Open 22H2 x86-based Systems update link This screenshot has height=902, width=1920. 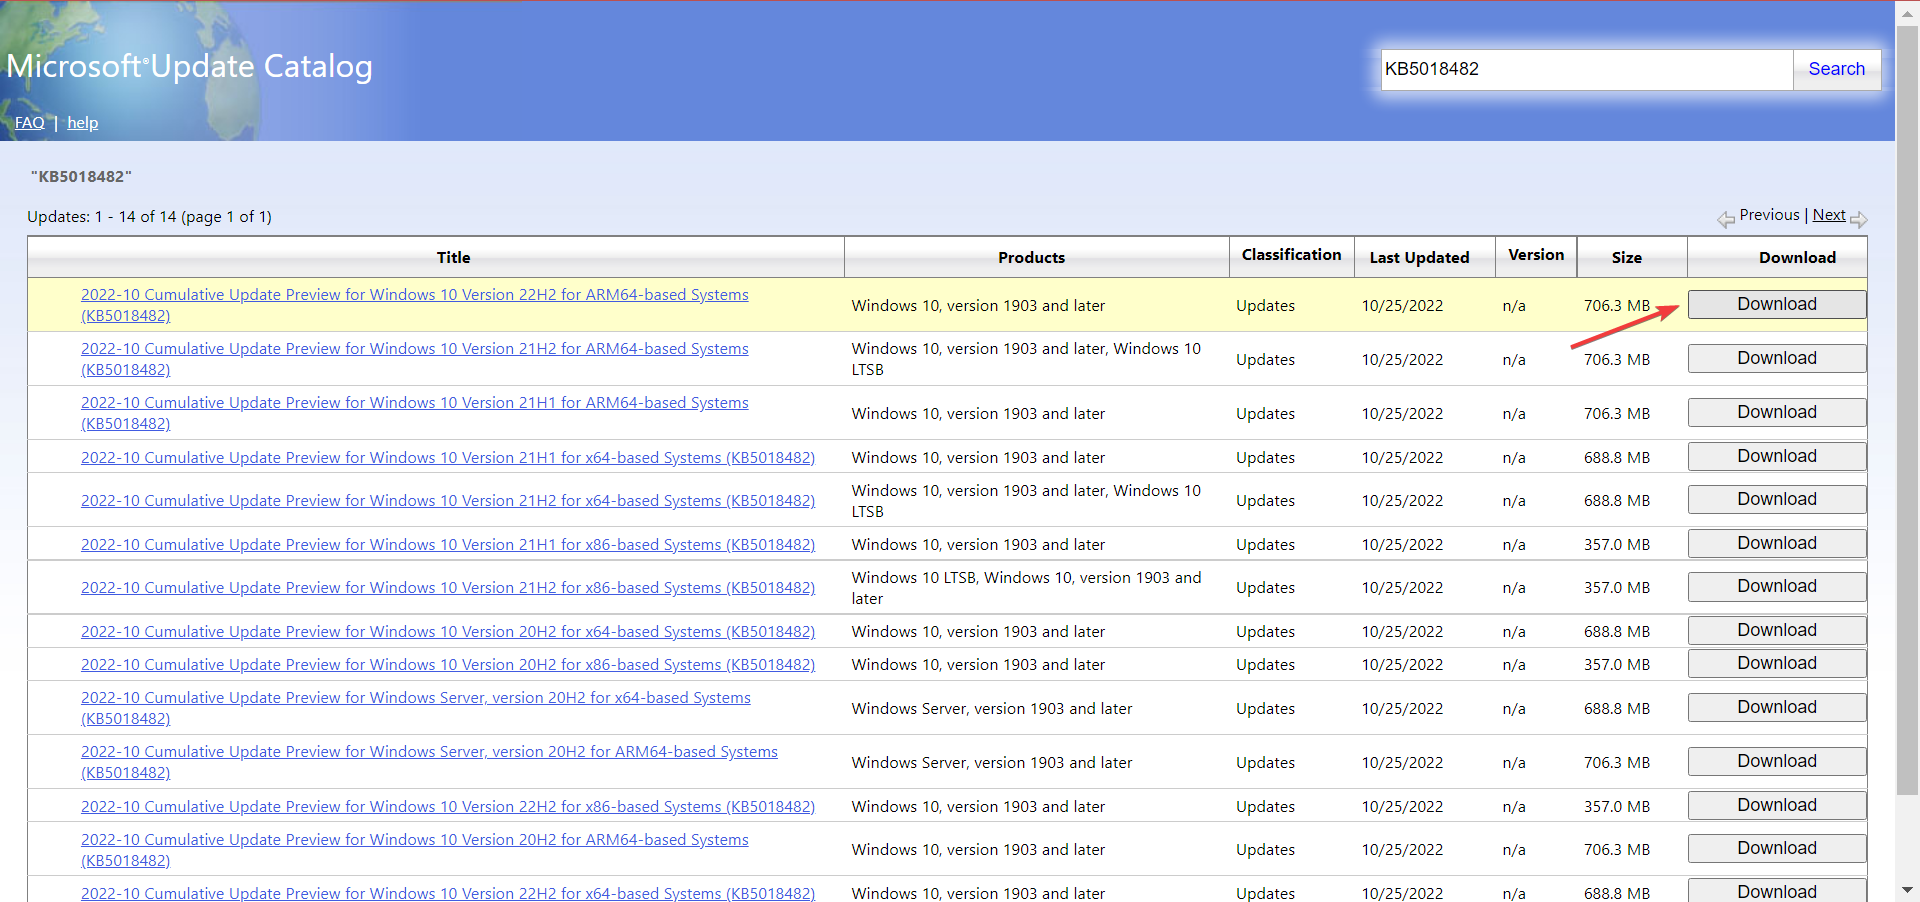(447, 807)
